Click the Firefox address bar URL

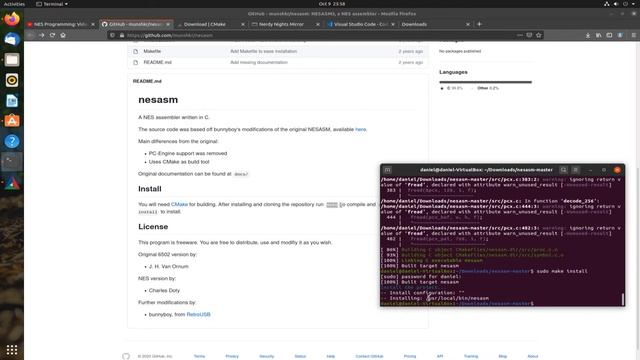[170, 35]
